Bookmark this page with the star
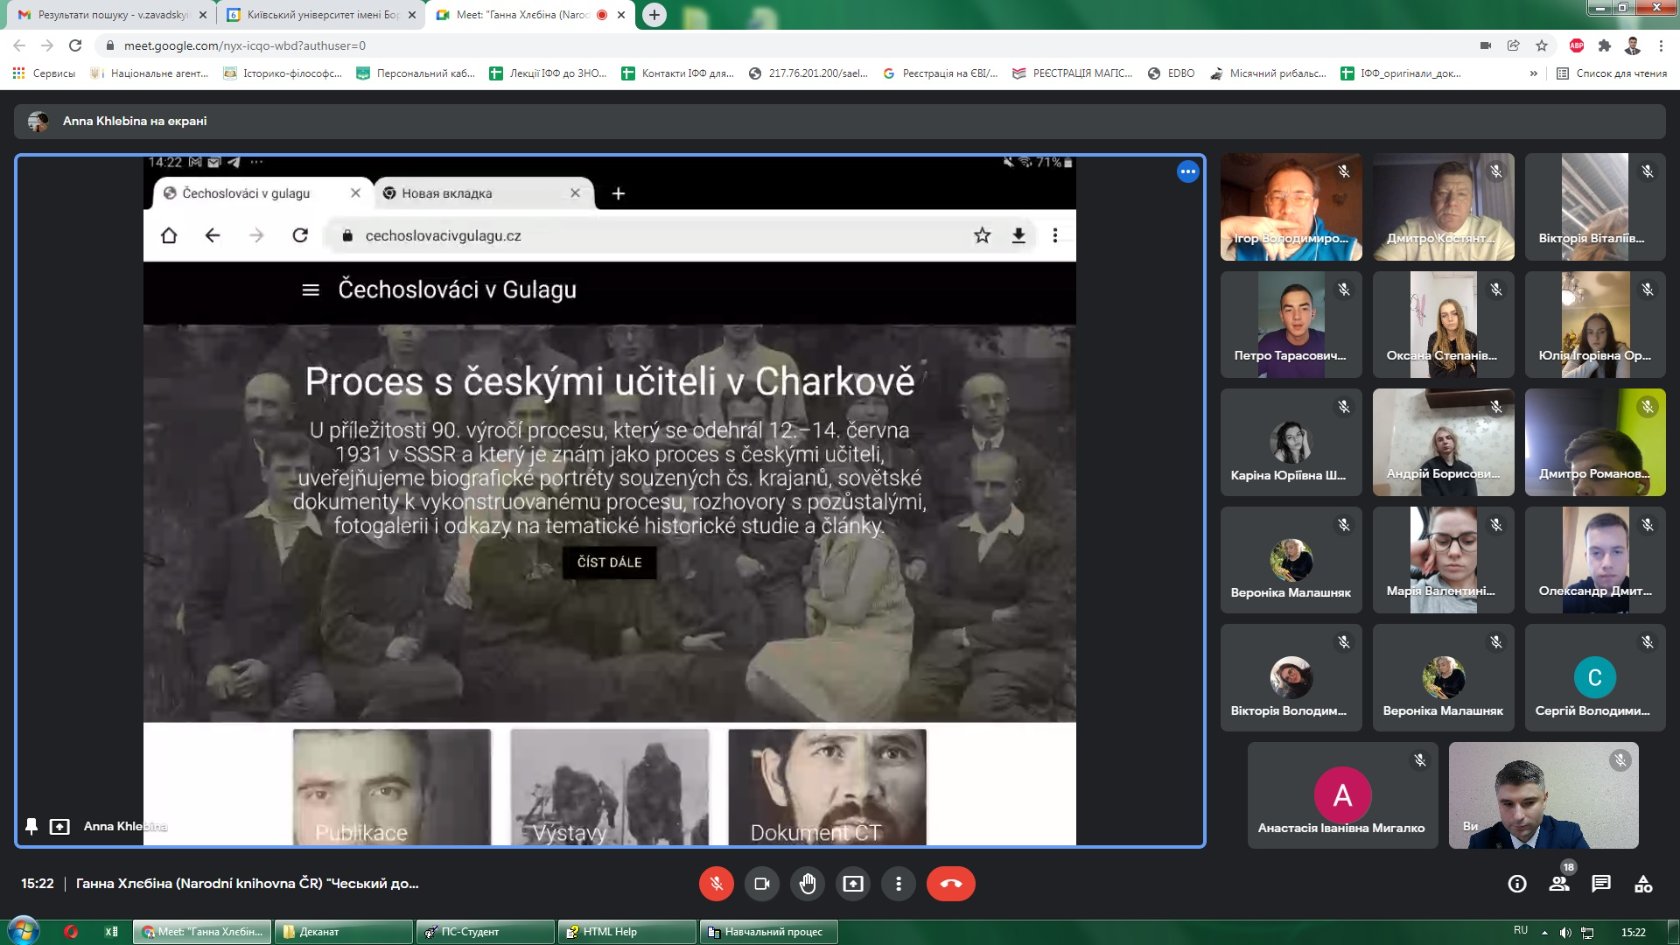This screenshot has width=1680, height=945. (1541, 45)
